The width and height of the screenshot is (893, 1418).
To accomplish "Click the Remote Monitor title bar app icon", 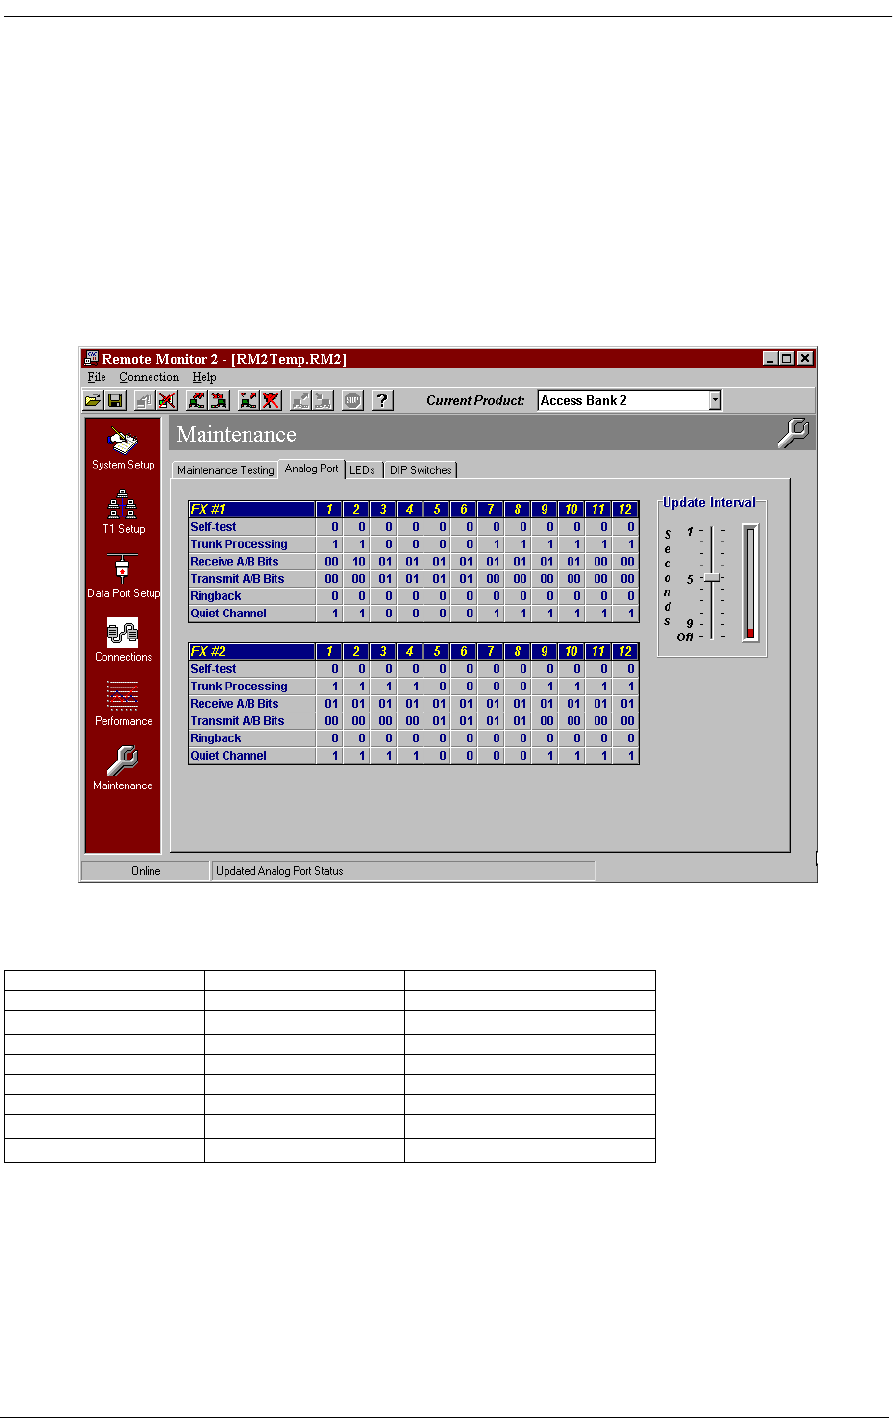I will click(91, 358).
